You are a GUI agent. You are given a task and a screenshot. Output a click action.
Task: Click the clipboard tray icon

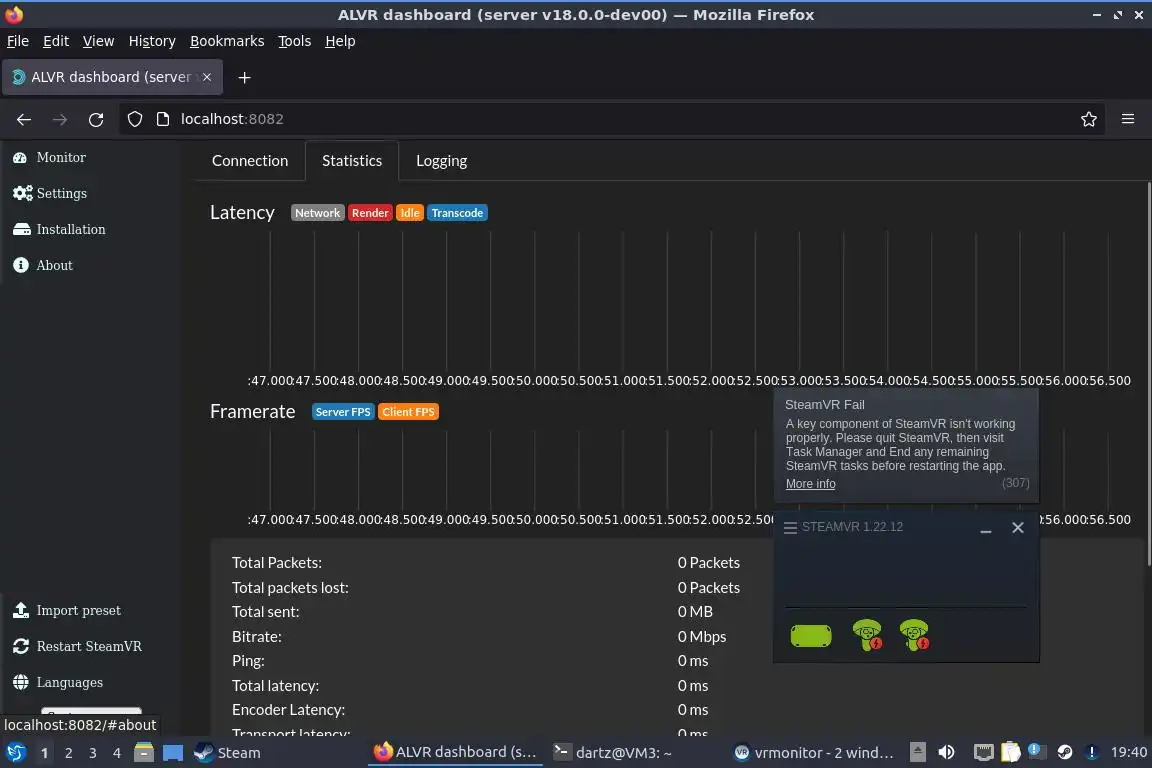point(1011,752)
